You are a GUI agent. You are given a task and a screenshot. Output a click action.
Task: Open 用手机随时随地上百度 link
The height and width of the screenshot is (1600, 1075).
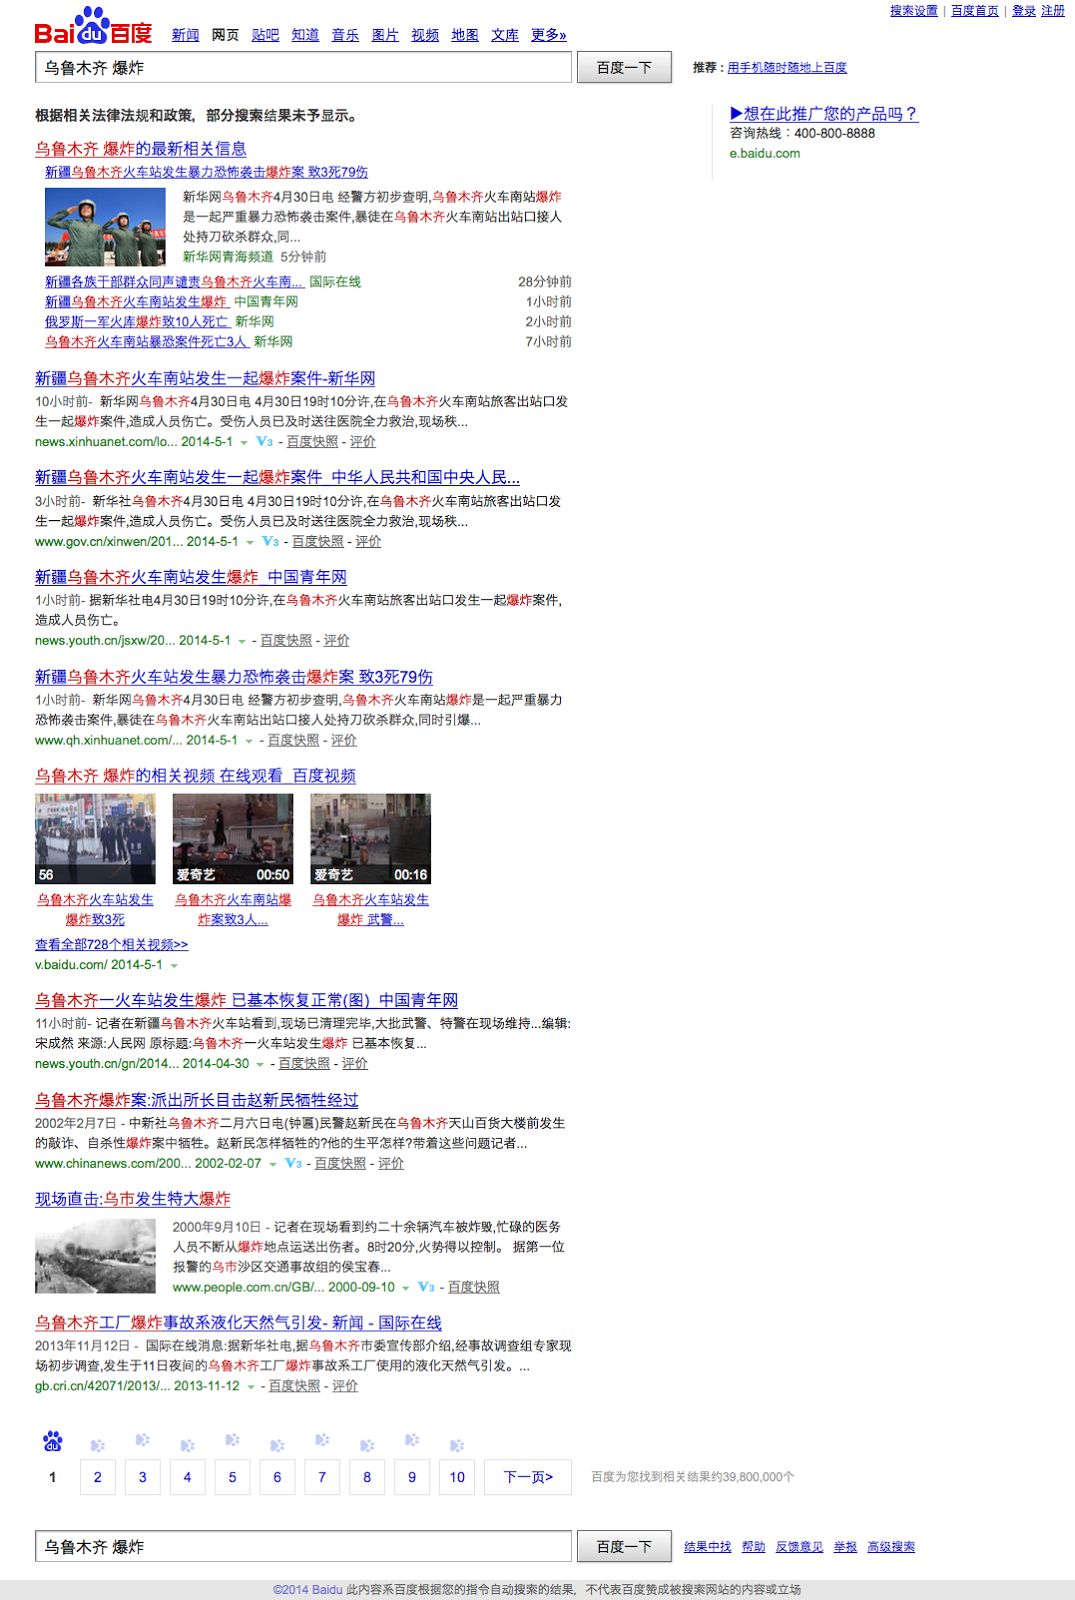[x=787, y=67]
